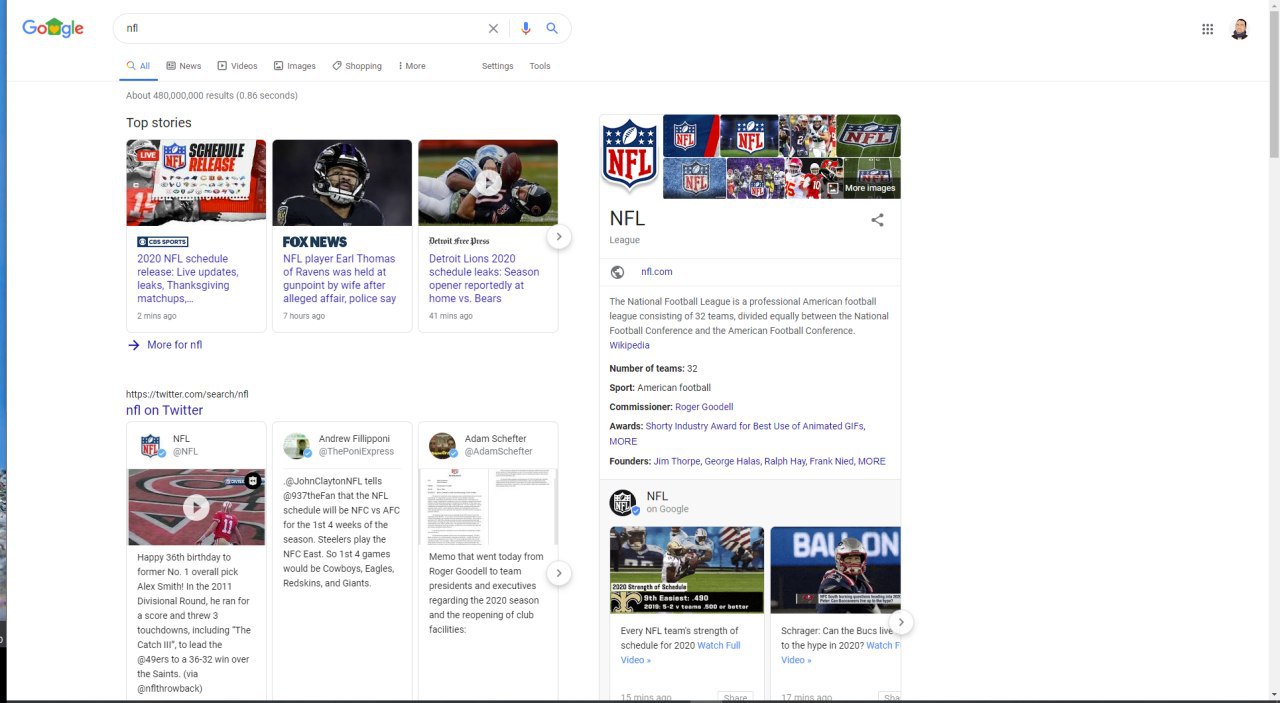Open the Earl Thomas Fox News story

coord(340,278)
